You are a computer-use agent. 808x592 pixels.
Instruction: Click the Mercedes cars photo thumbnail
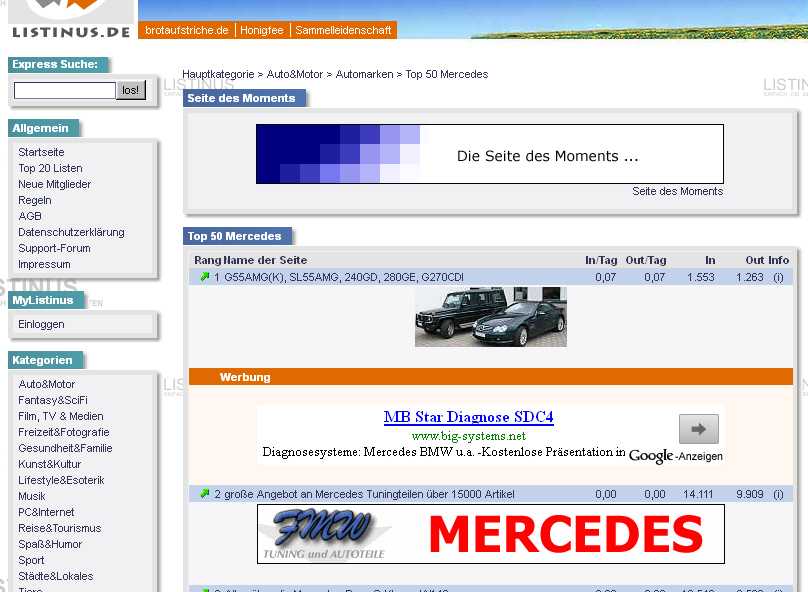(x=491, y=317)
